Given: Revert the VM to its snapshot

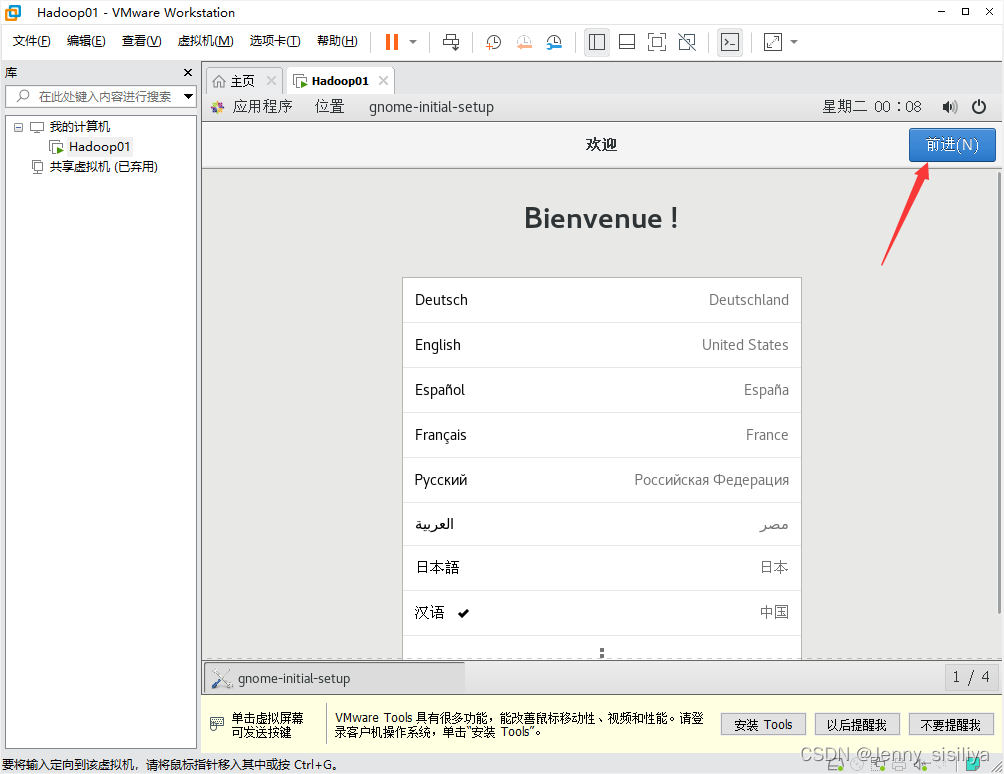Looking at the screenshot, I should click(x=524, y=42).
